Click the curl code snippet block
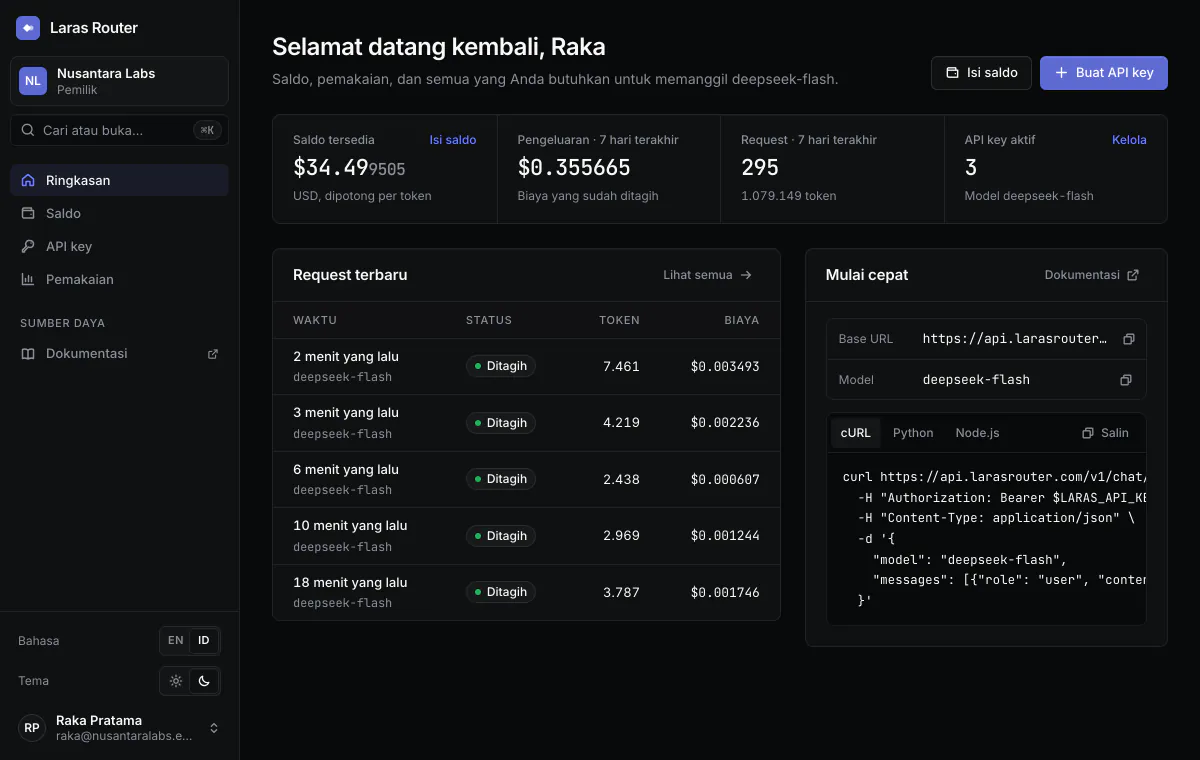The height and width of the screenshot is (760, 1200). (987, 540)
